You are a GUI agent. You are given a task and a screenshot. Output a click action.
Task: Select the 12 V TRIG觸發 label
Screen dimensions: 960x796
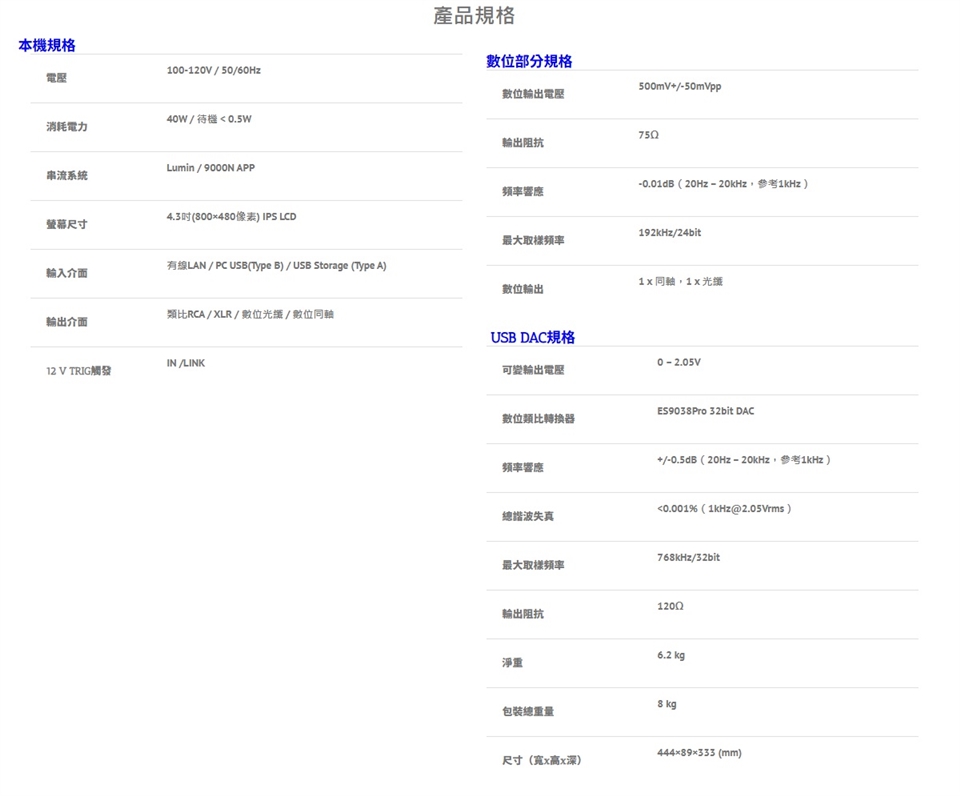click(x=78, y=371)
